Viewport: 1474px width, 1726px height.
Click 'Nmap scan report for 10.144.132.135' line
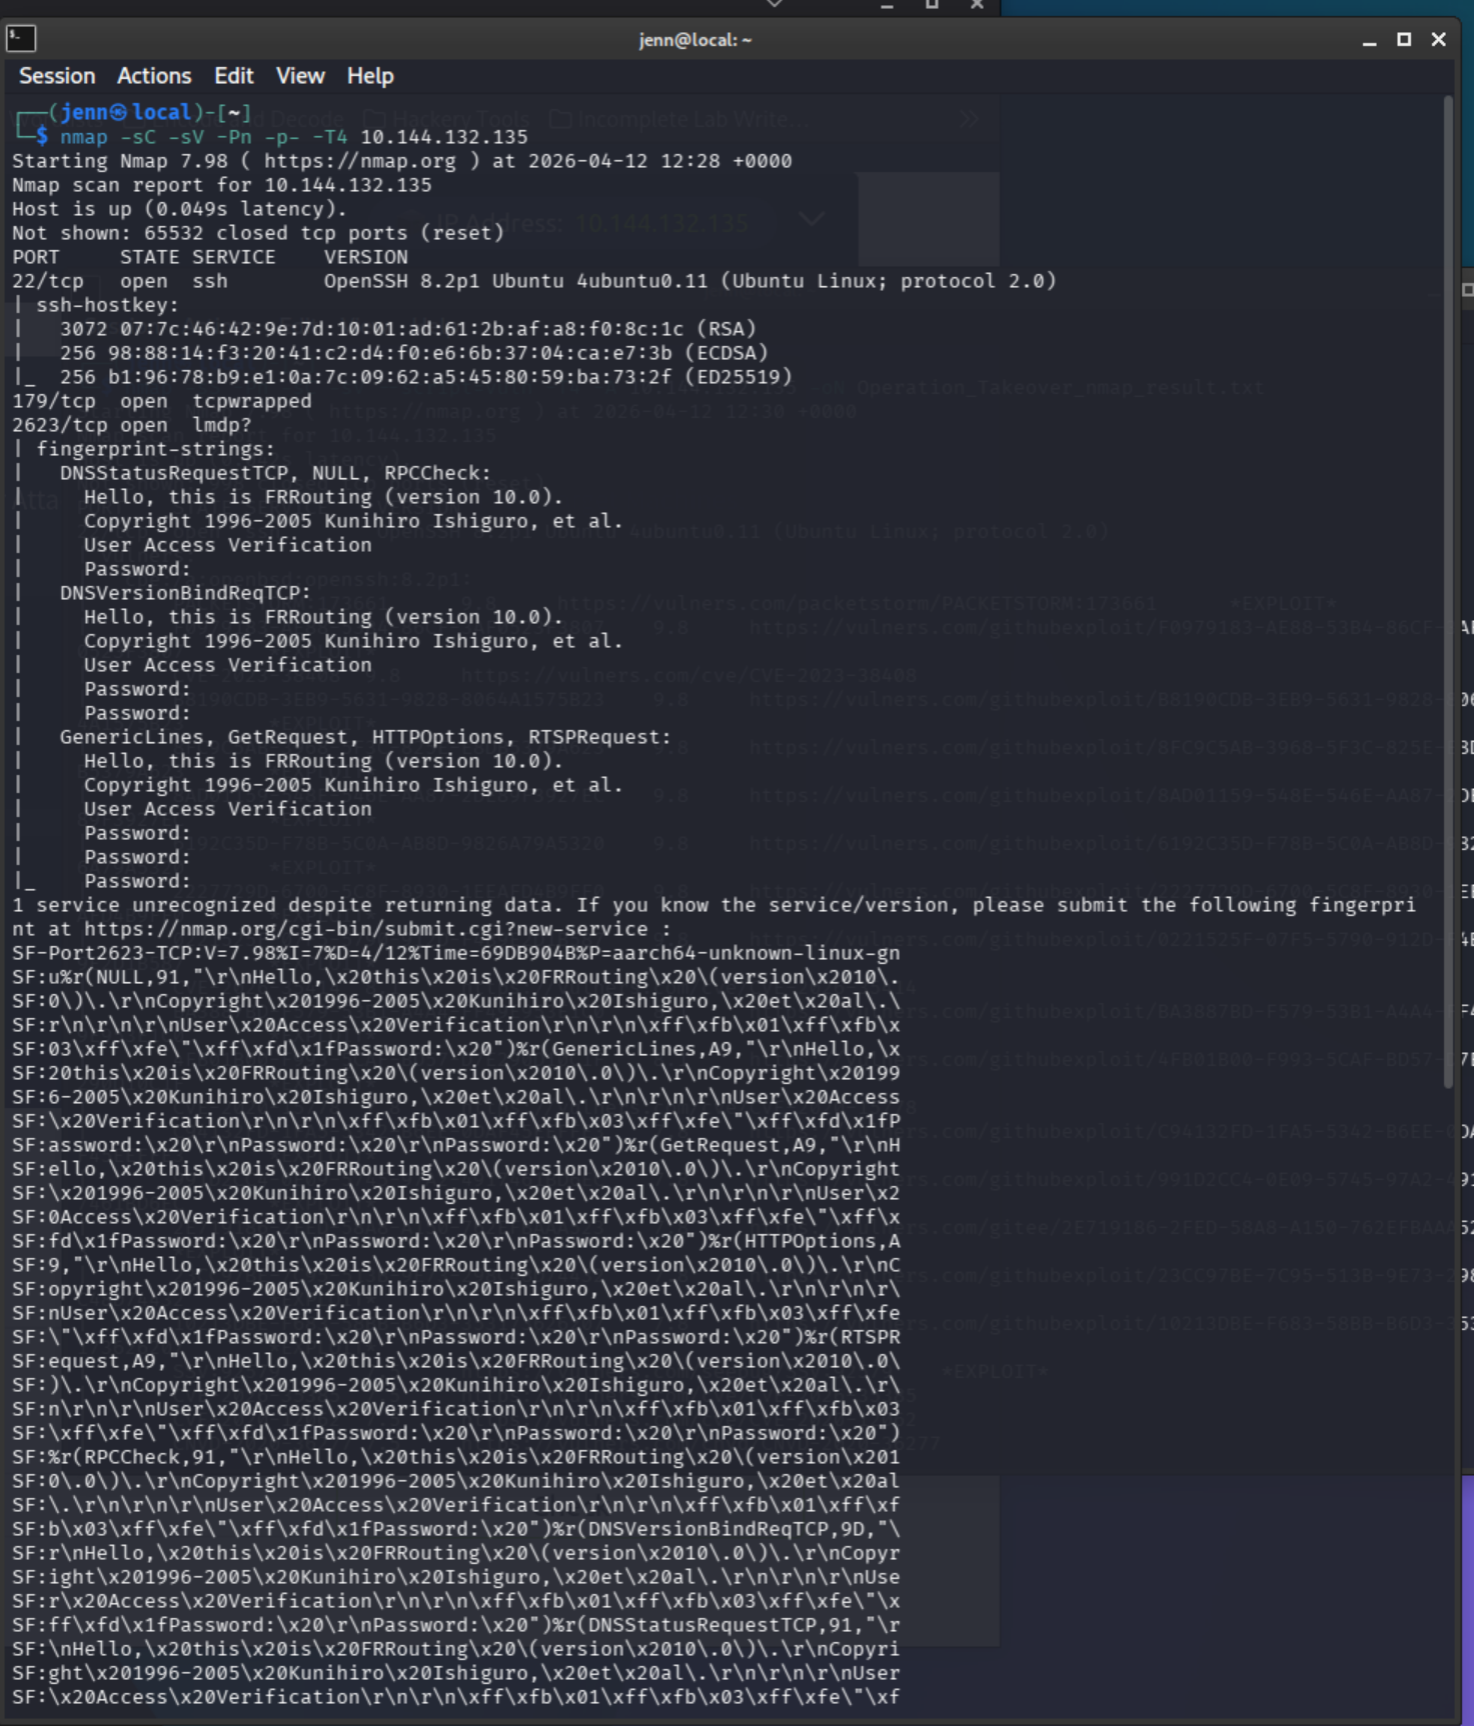pyautogui.click(x=222, y=185)
